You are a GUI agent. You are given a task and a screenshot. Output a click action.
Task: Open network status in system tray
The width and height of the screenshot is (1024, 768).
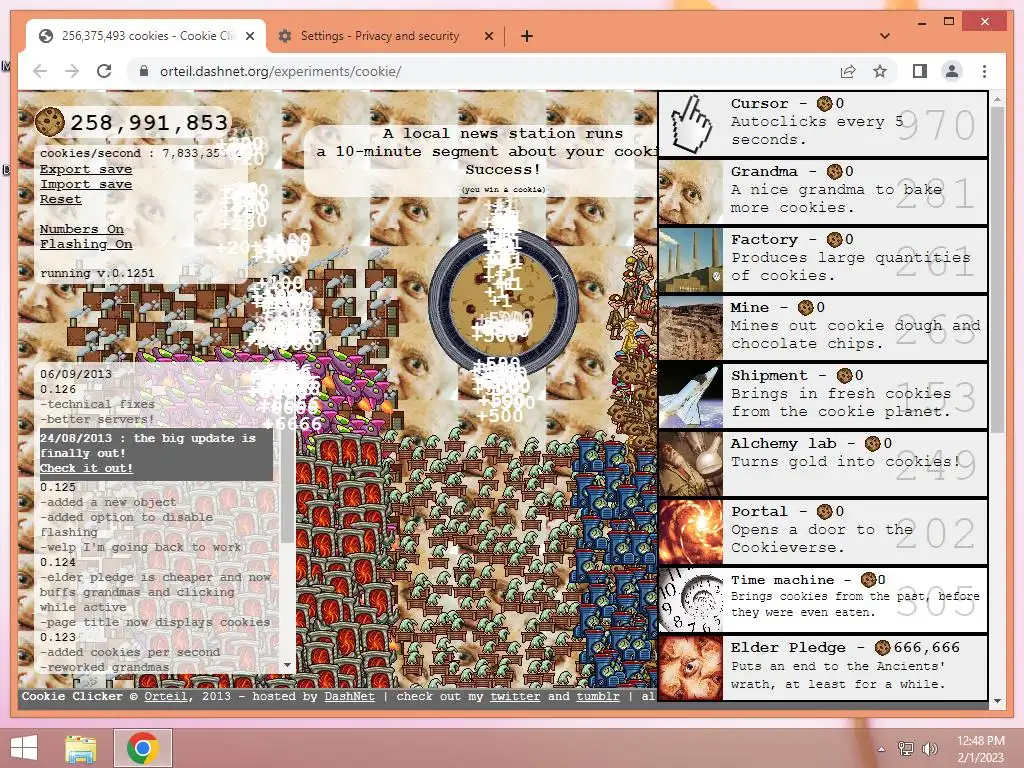click(906, 748)
